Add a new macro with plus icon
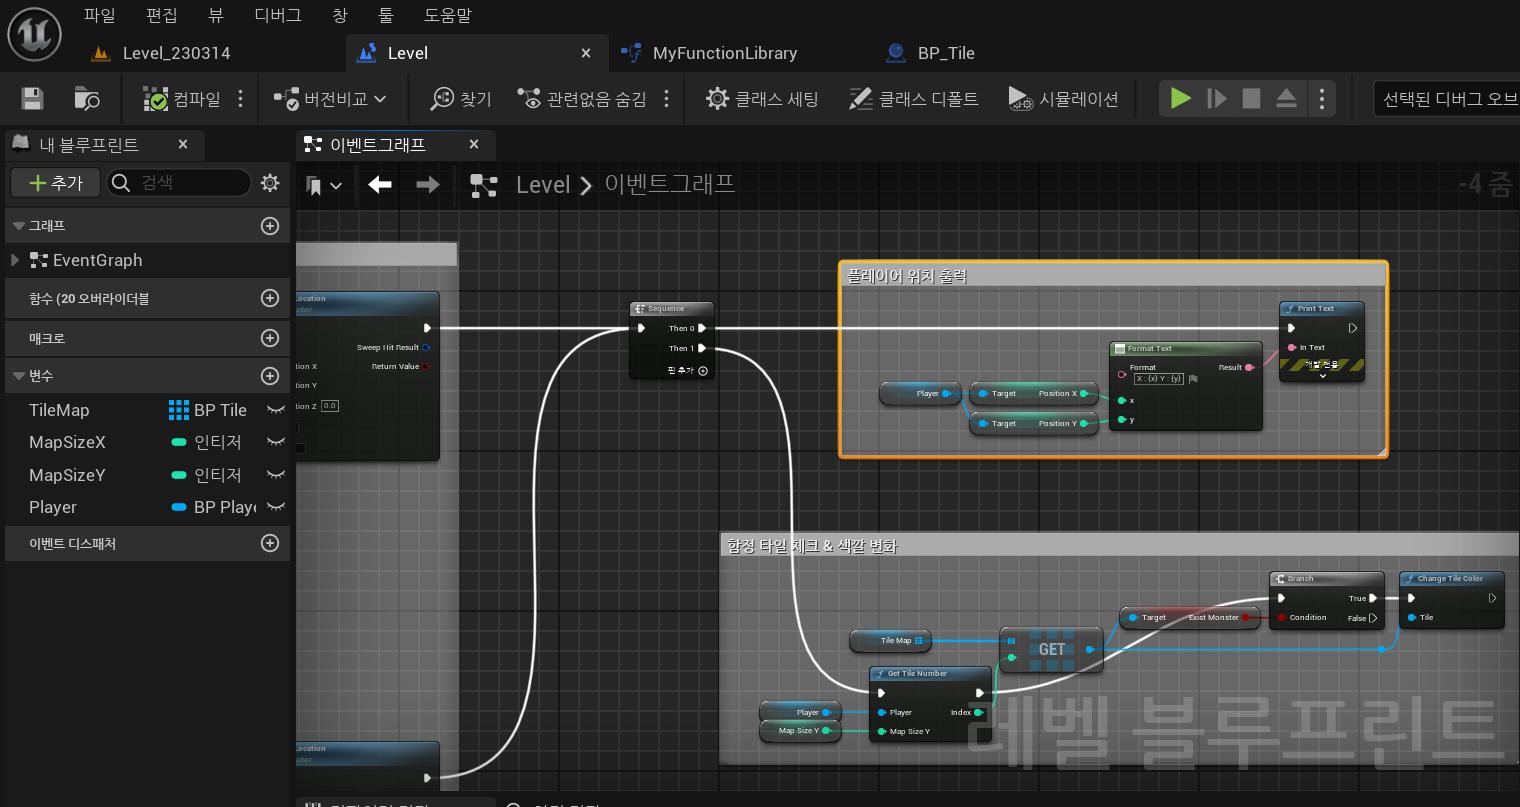1520x807 pixels. (x=270, y=338)
